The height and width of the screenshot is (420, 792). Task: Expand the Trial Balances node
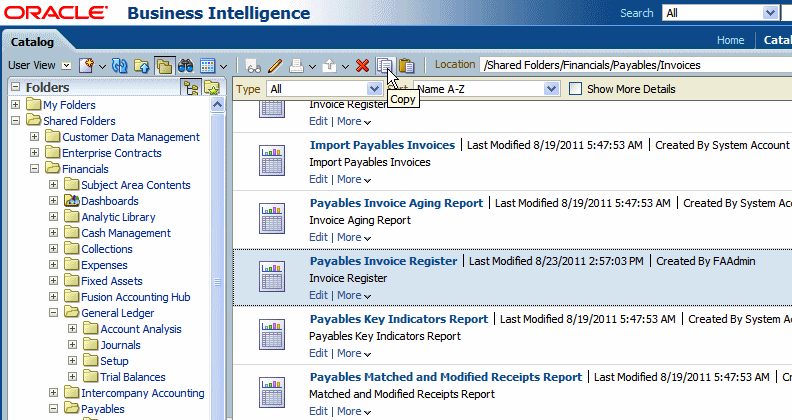73,377
